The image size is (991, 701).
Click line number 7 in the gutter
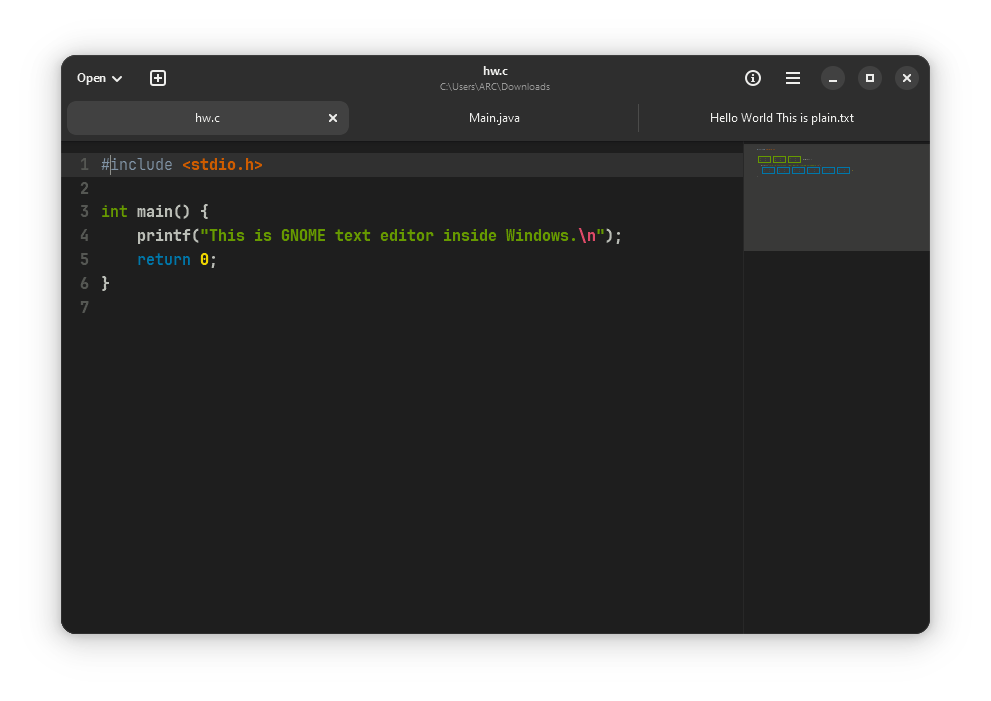coord(84,308)
